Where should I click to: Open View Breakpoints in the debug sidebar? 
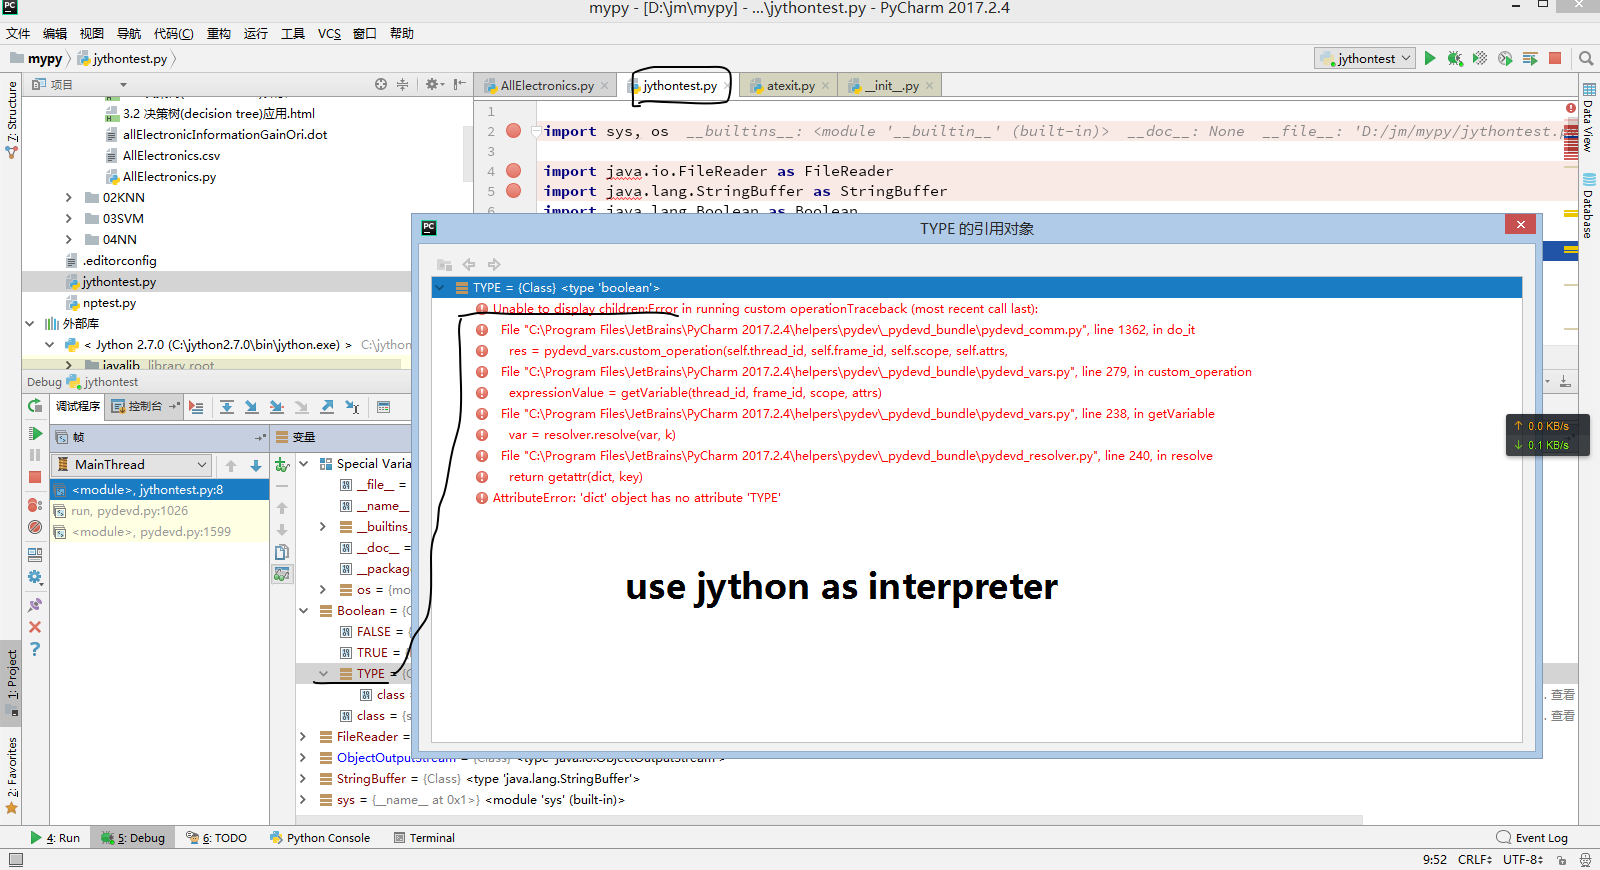(35, 505)
